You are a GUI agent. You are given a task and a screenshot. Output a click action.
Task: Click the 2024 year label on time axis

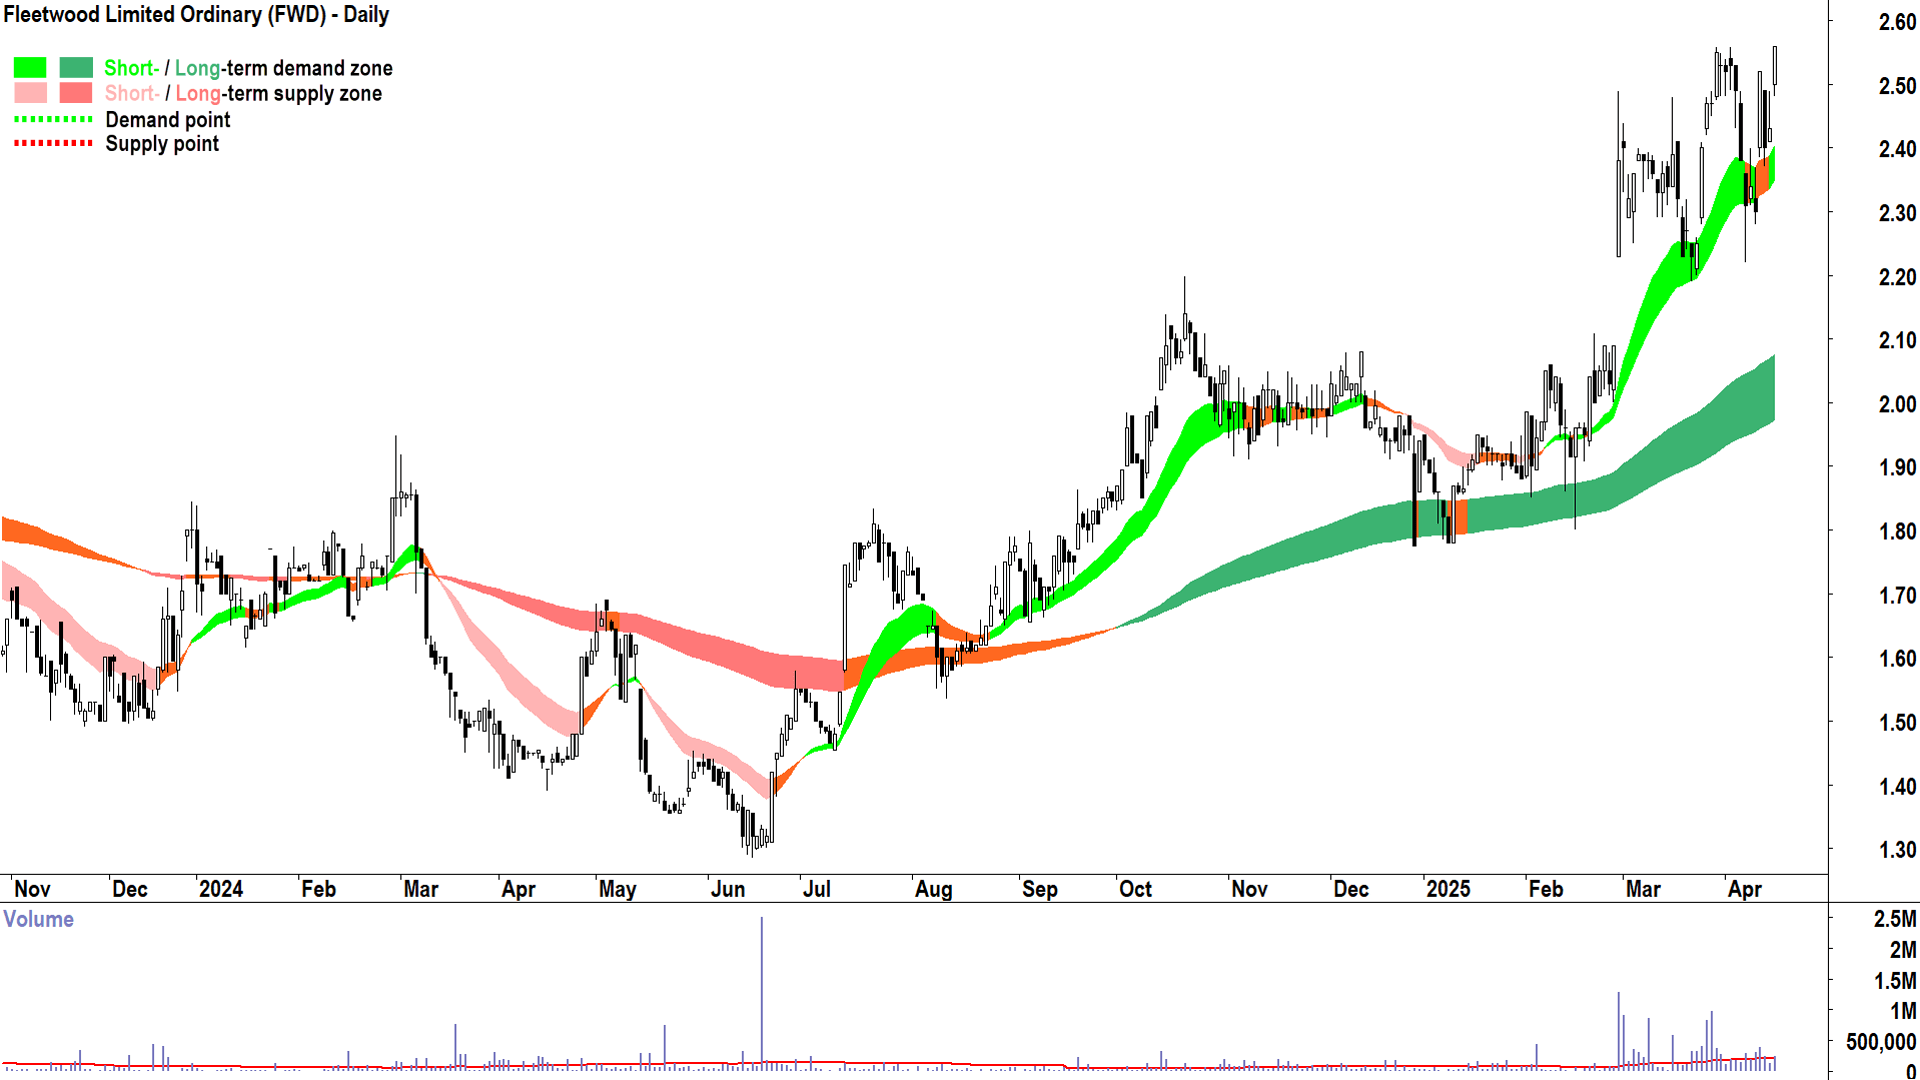click(220, 889)
